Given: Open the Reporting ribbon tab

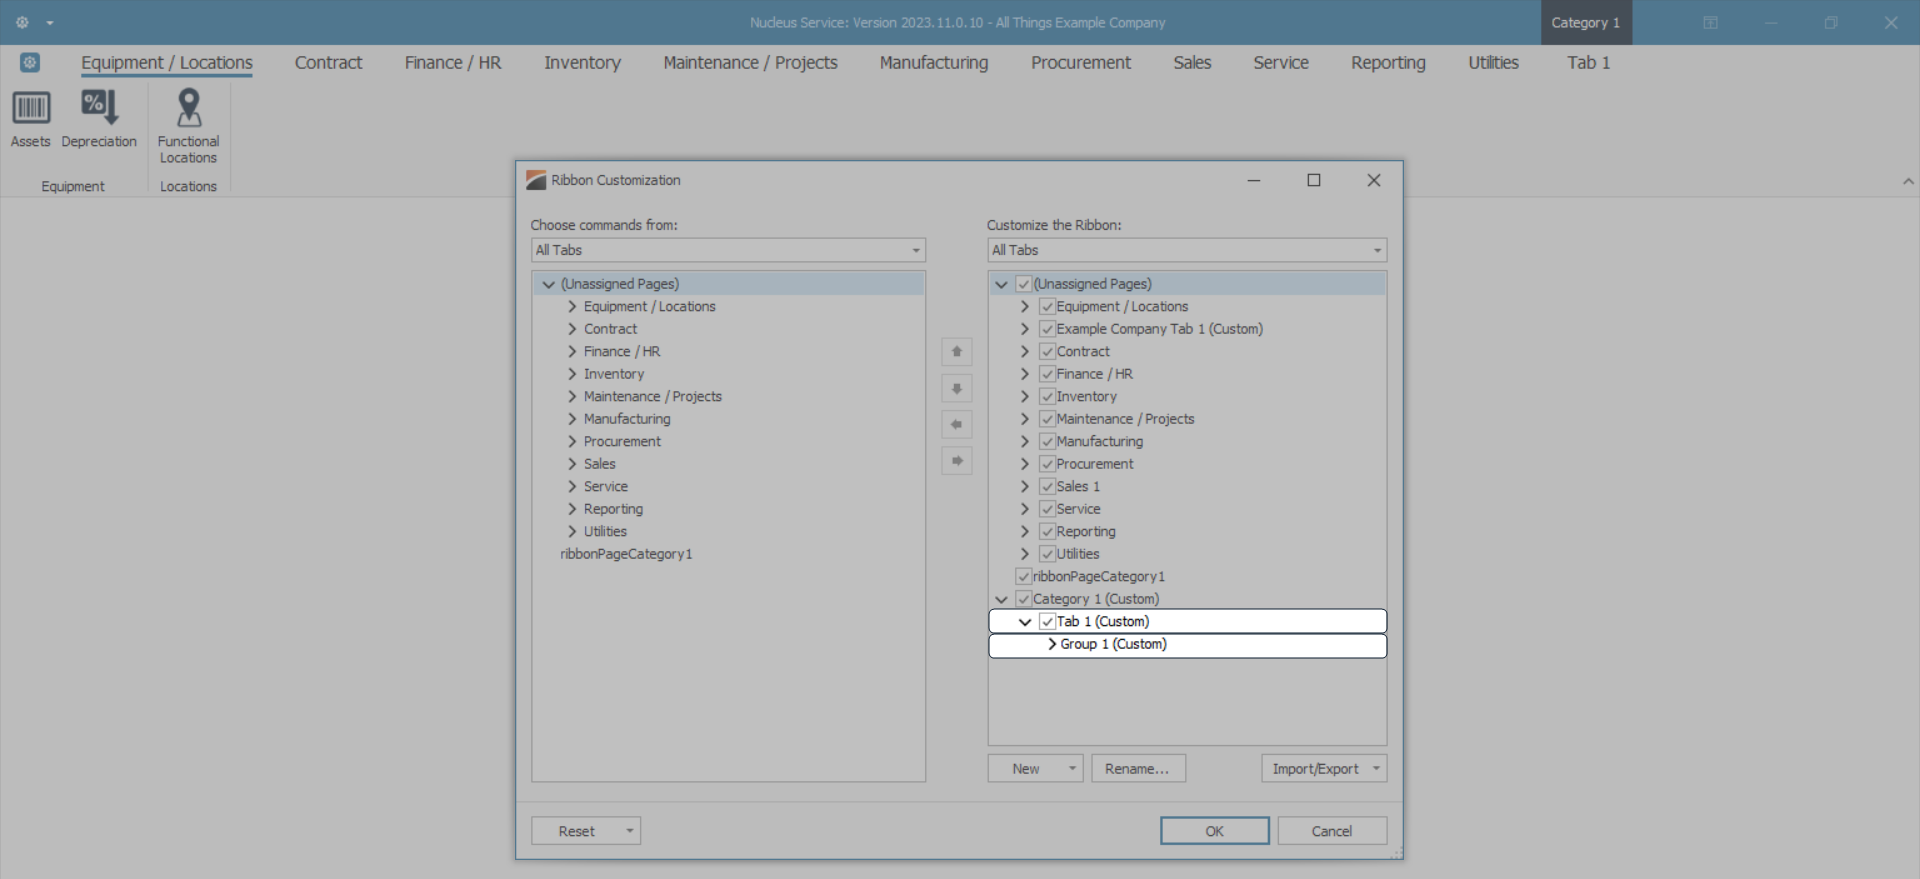Looking at the screenshot, I should coord(1388,63).
